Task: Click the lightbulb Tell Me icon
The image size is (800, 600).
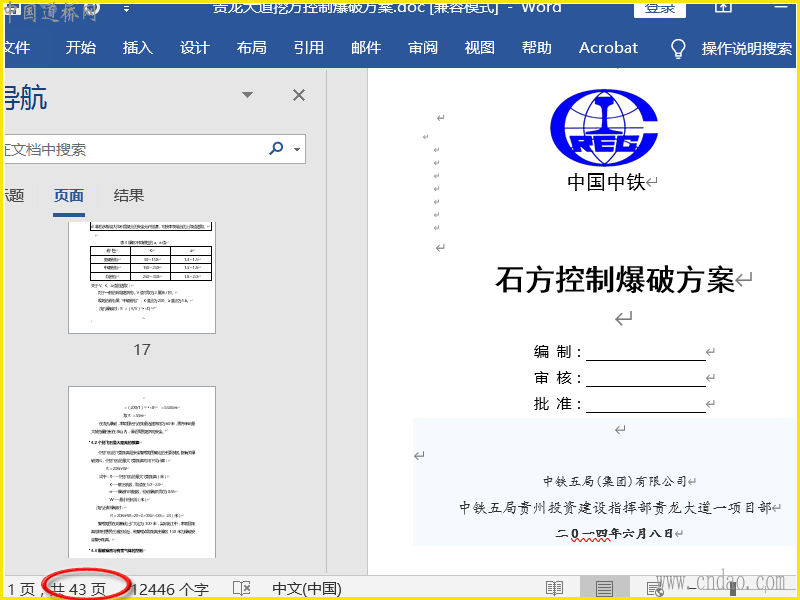Action: coord(678,48)
